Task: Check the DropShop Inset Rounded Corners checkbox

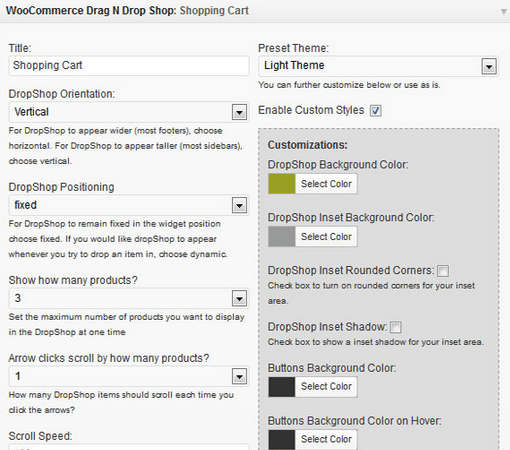Action: [x=443, y=271]
